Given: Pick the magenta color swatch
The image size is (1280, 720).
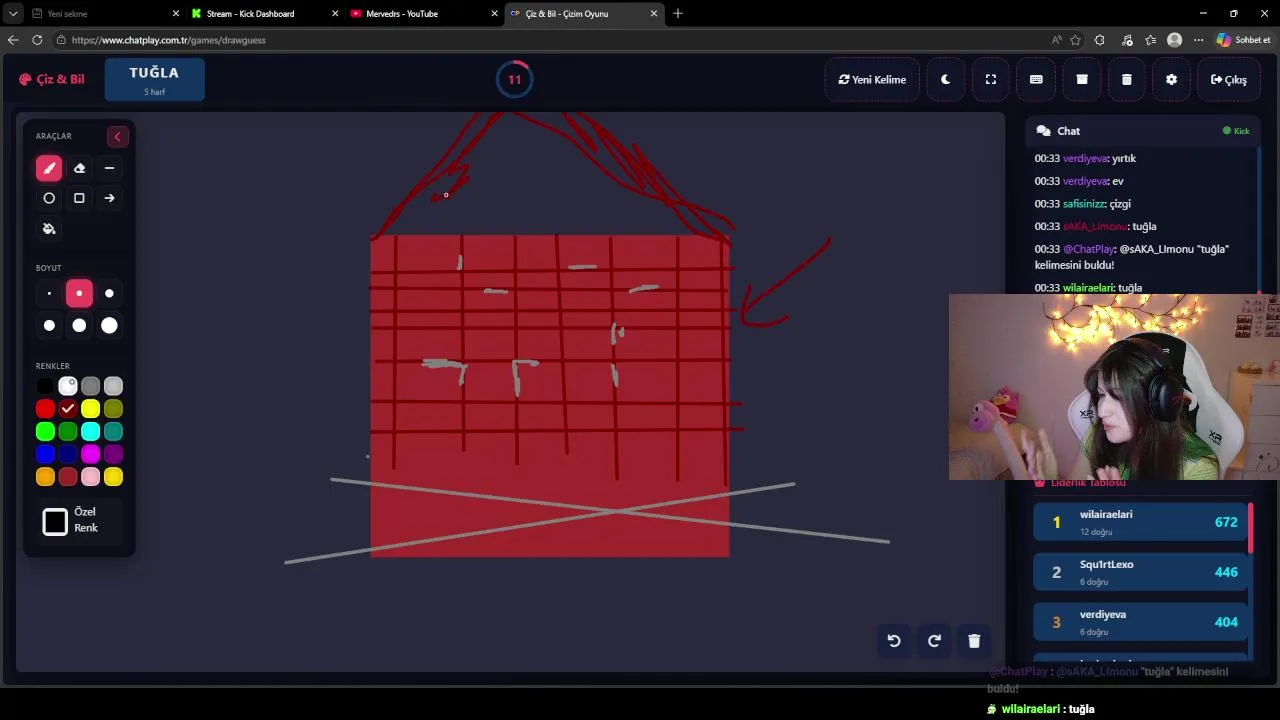Looking at the screenshot, I should tap(91, 455).
